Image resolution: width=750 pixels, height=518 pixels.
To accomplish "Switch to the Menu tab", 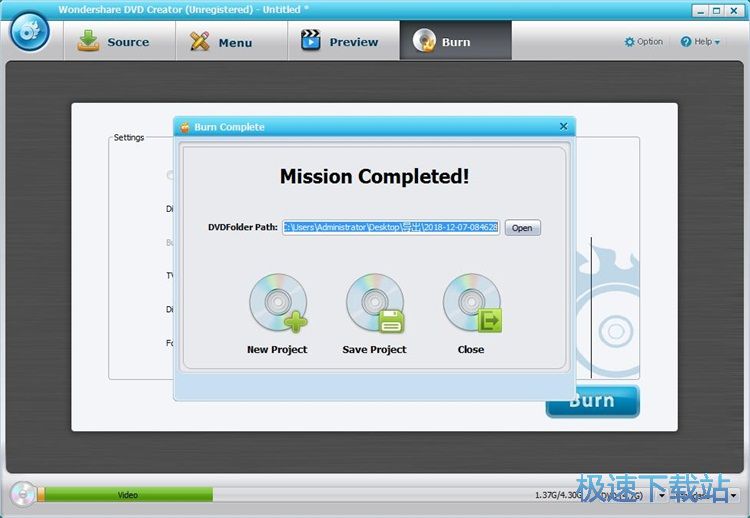I will coord(232,42).
